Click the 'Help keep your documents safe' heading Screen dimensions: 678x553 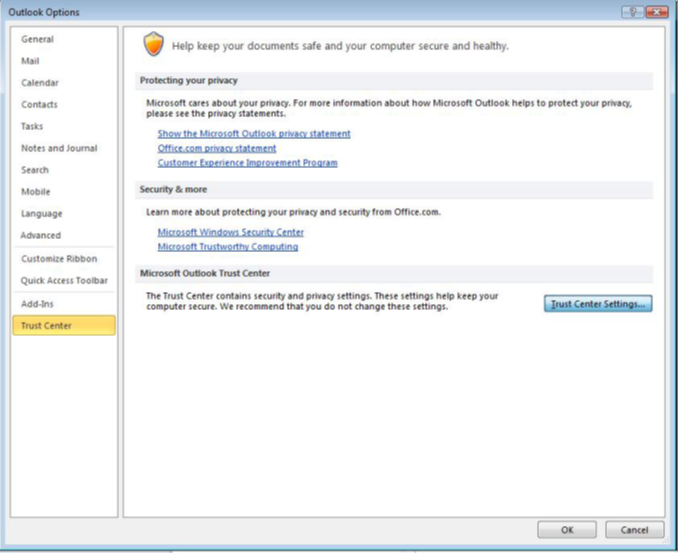coord(340,46)
